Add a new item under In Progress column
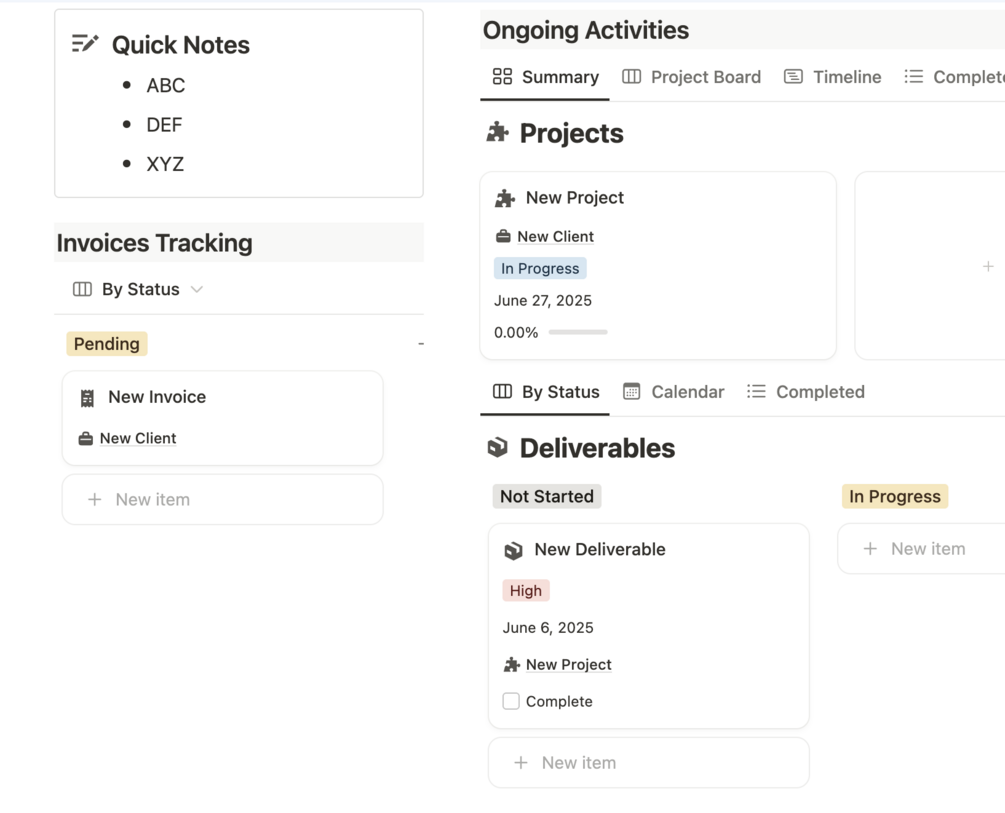The image size is (1005, 813). tap(920, 549)
